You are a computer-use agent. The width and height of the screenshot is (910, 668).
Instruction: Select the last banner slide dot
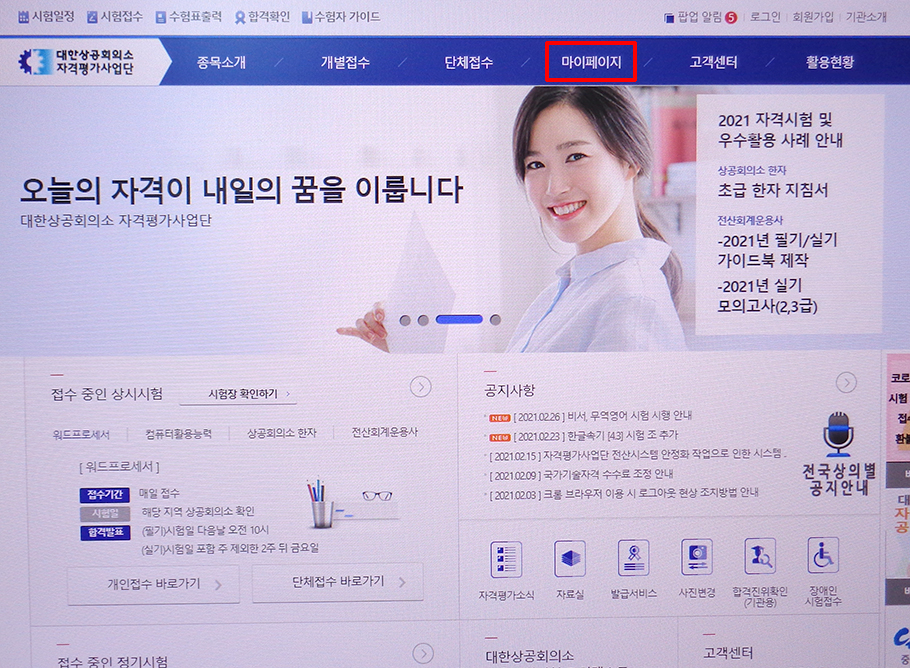pos(495,319)
